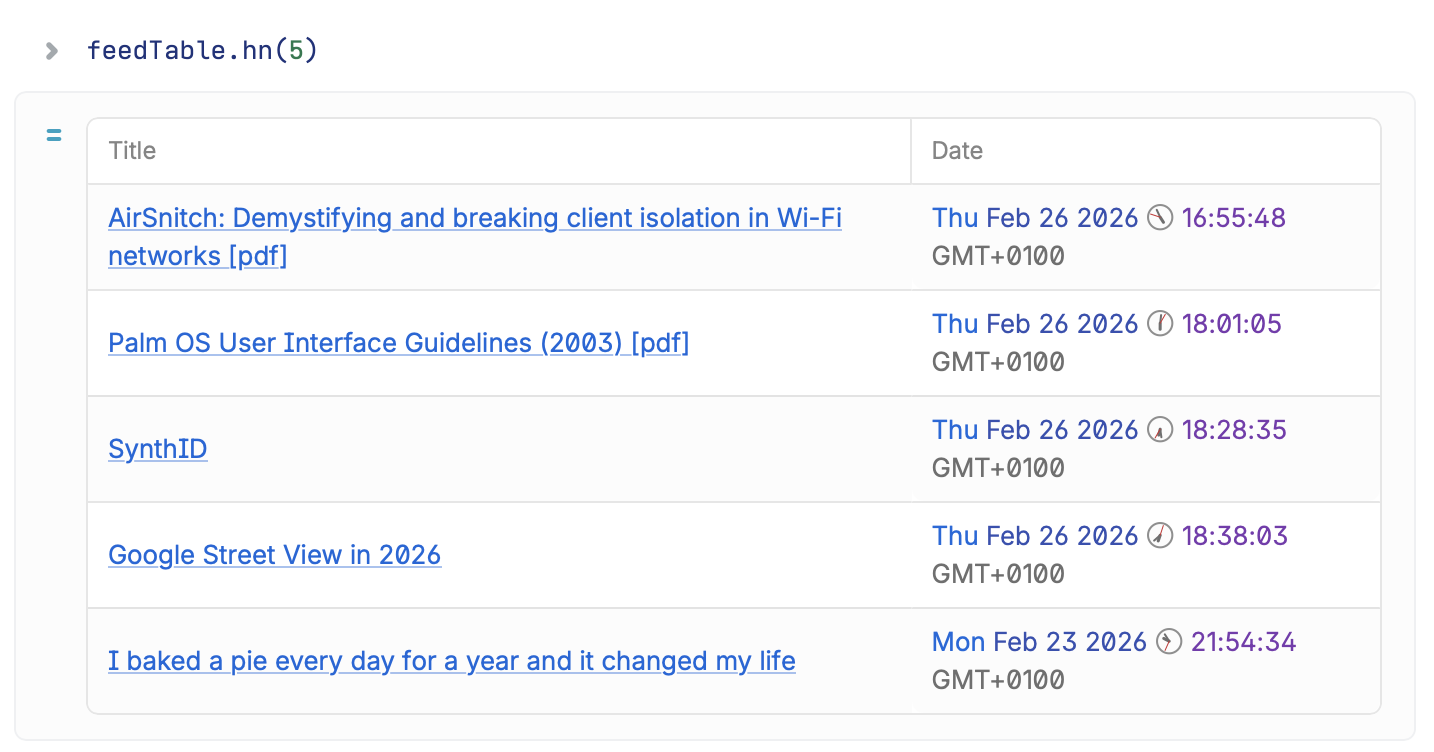Image resolution: width=1434 pixels, height=752 pixels.
Task: Click the Title column header
Action: [131, 150]
